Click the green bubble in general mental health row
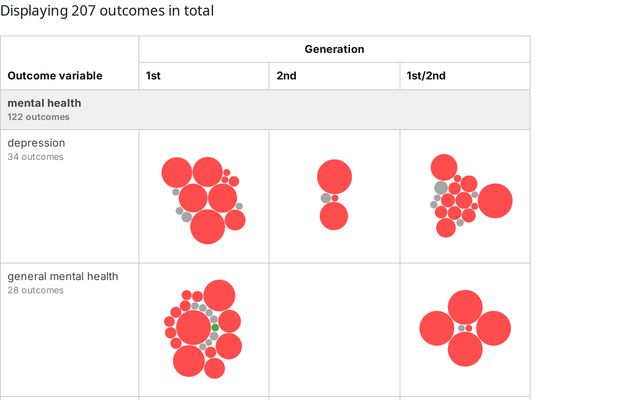This screenshot has width=640, height=400. coord(215,328)
